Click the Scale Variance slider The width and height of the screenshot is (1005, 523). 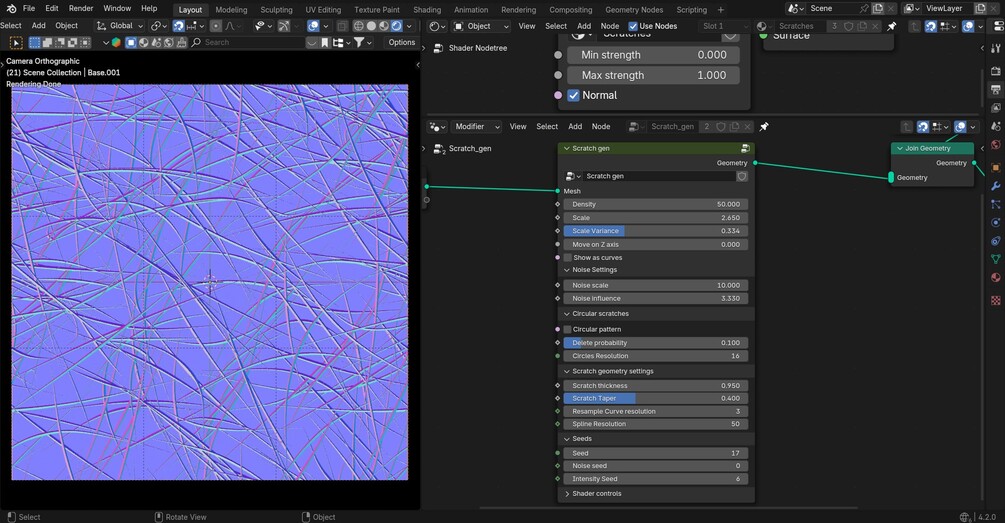click(655, 231)
